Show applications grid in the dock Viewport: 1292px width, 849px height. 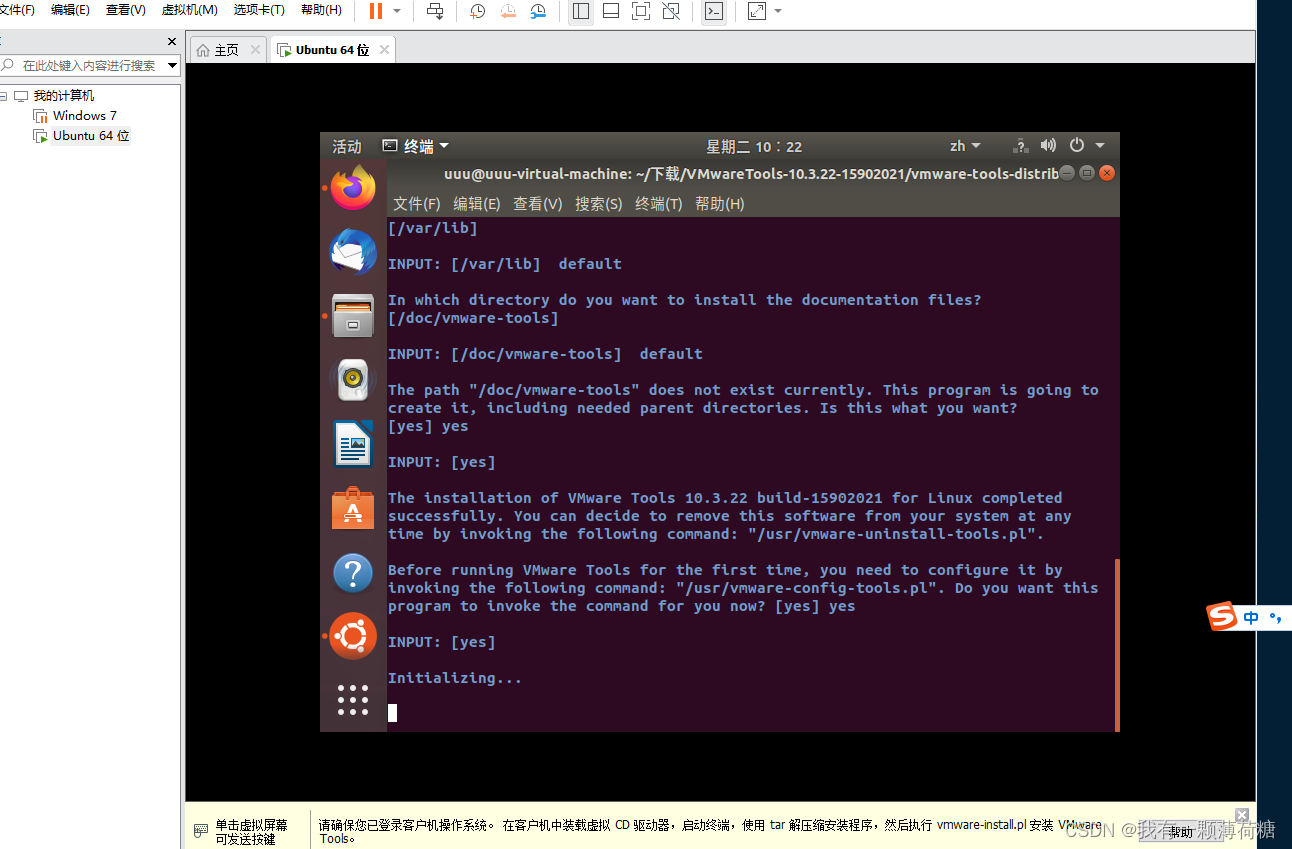[353, 700]
